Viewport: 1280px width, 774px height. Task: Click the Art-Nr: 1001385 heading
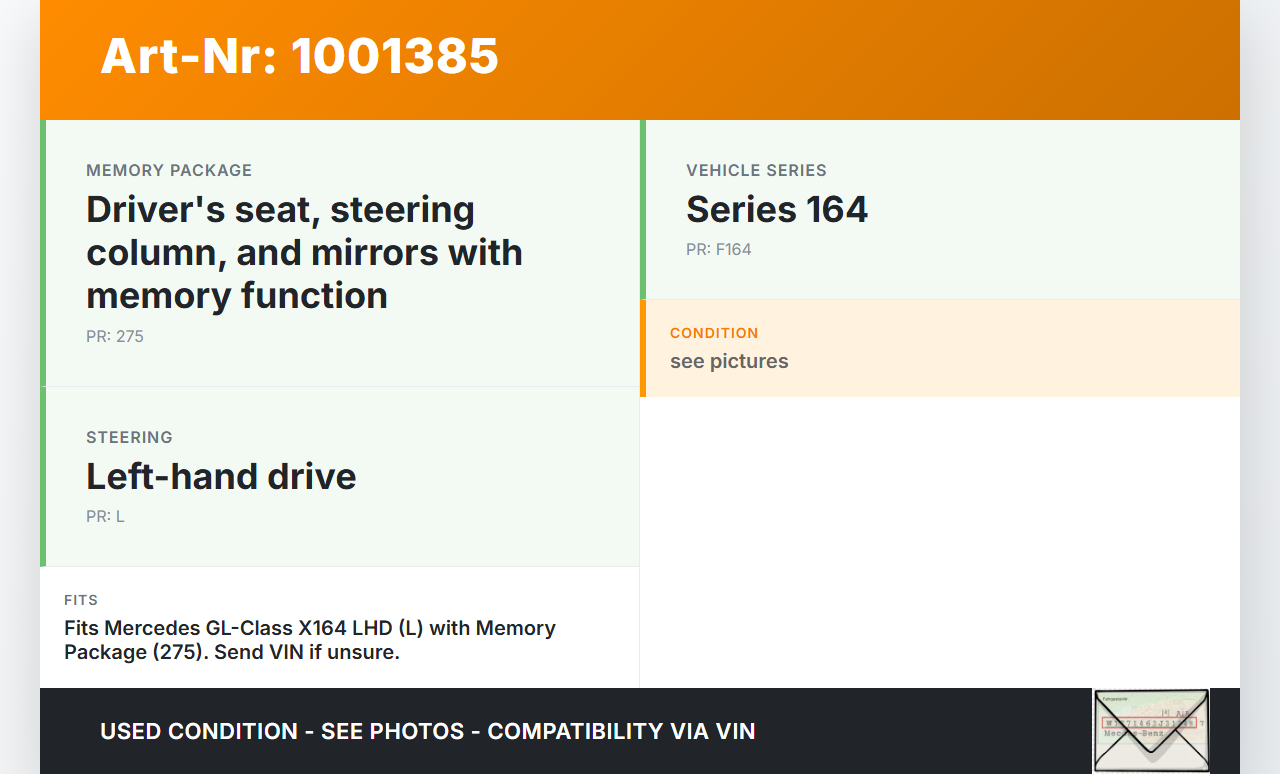click(299, 56)
